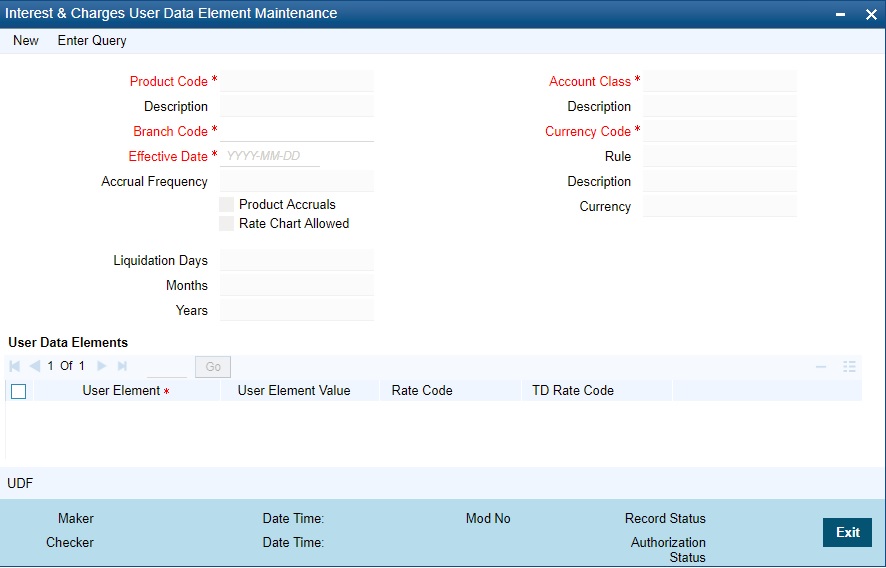The image size is (886, 568).
Task: Click the Checker label in footer
Action: tap(70, 543)
